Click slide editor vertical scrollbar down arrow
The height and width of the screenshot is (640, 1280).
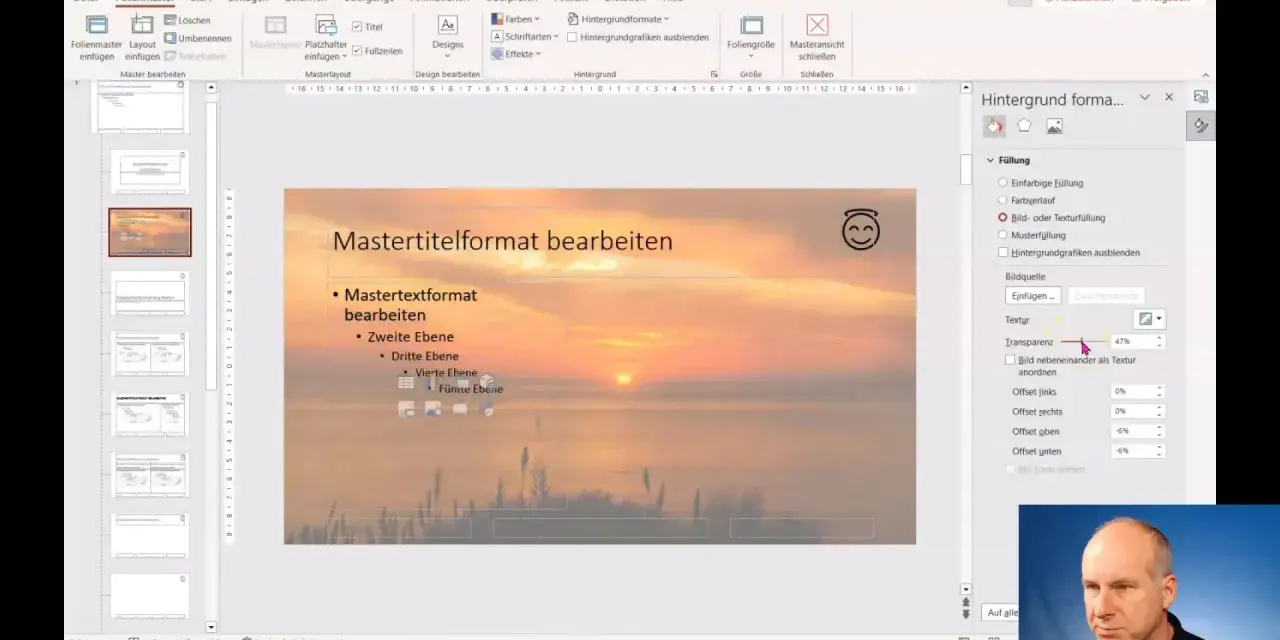(966, 589)
